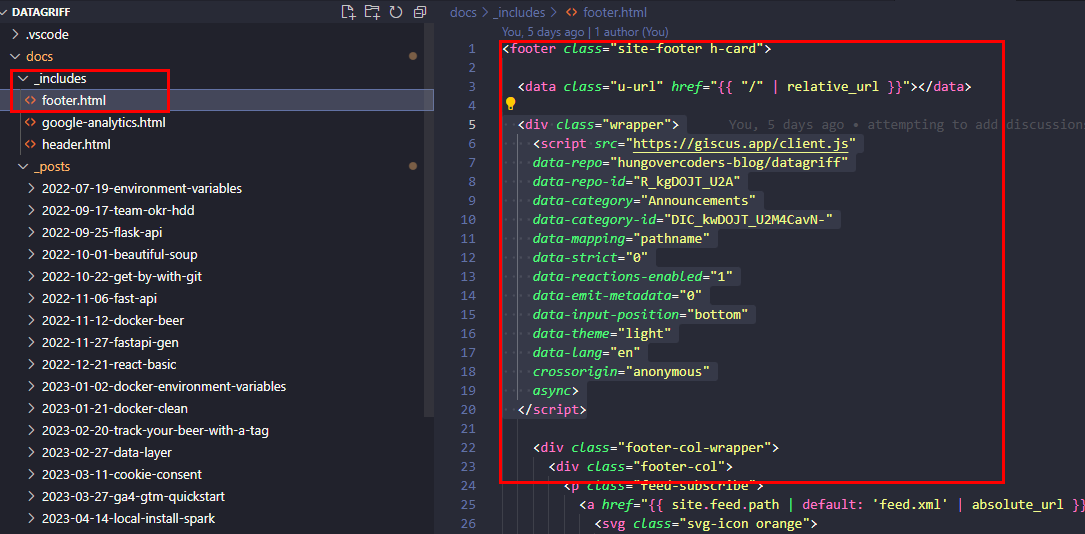Click HTML icon in footer.html breadcrumb
The image size is (1085, 534).
572,12
